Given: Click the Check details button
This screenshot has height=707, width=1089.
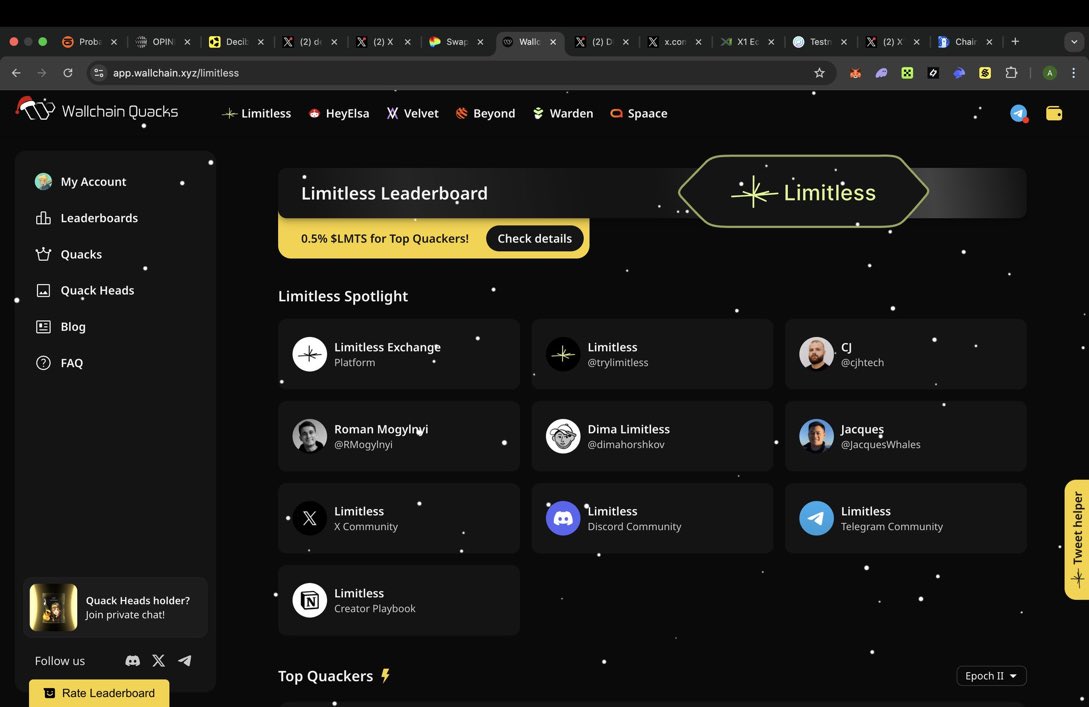Looking at the screenshot, I should click(535, 238).
